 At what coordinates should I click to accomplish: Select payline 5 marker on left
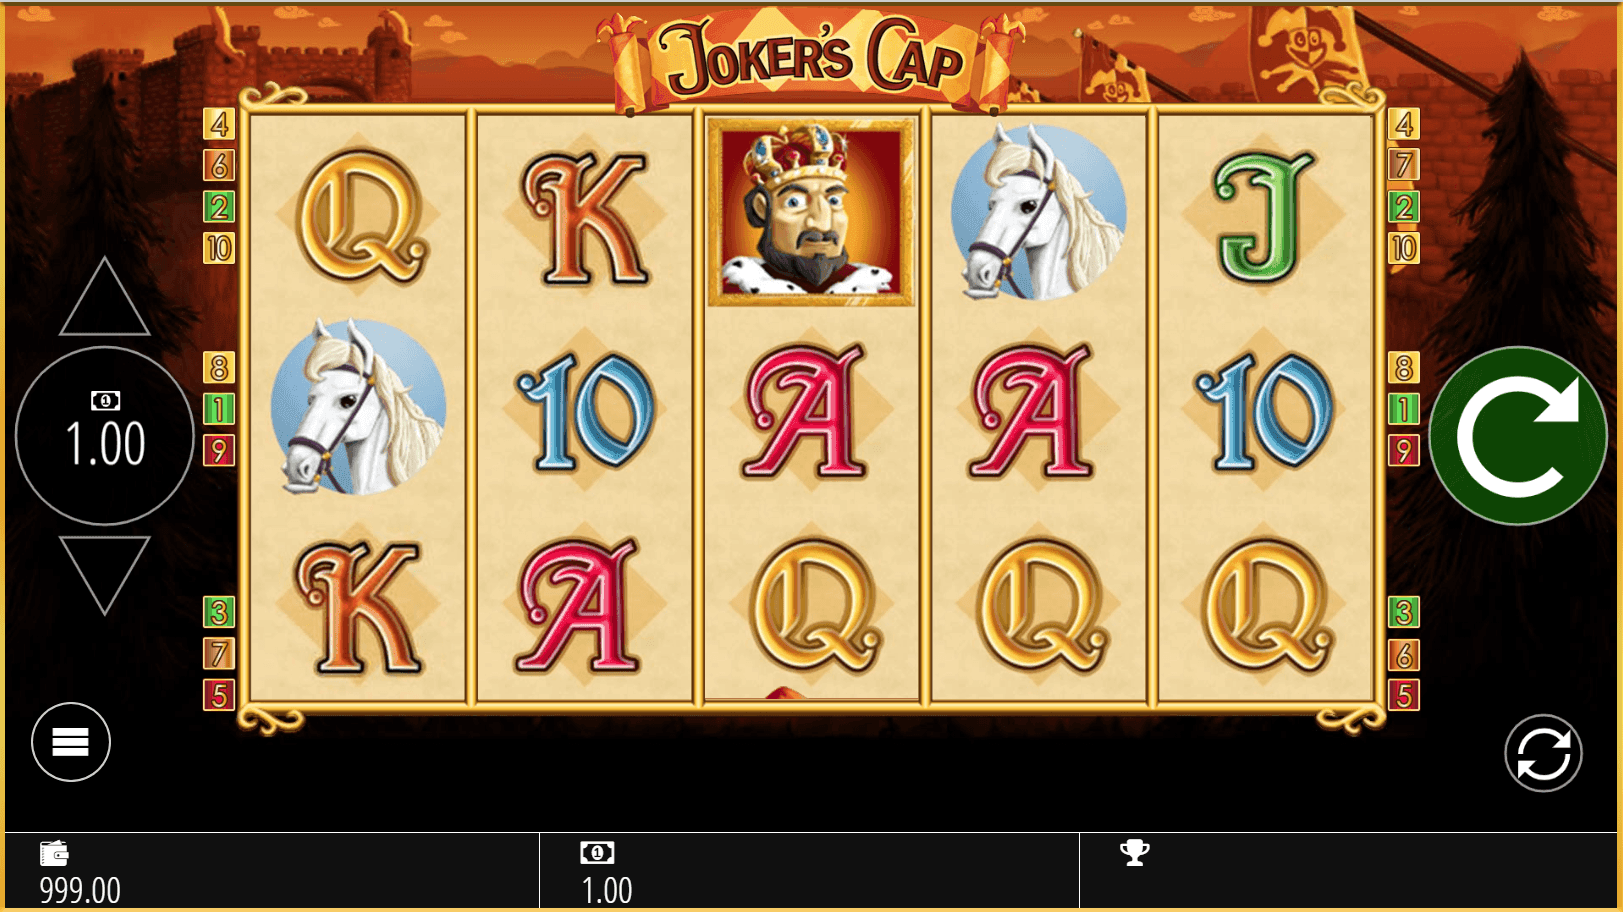[219, 695]
